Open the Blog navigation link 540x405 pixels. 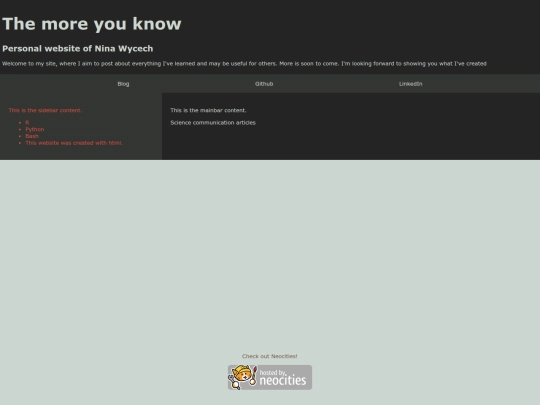[x=123, y=84]
